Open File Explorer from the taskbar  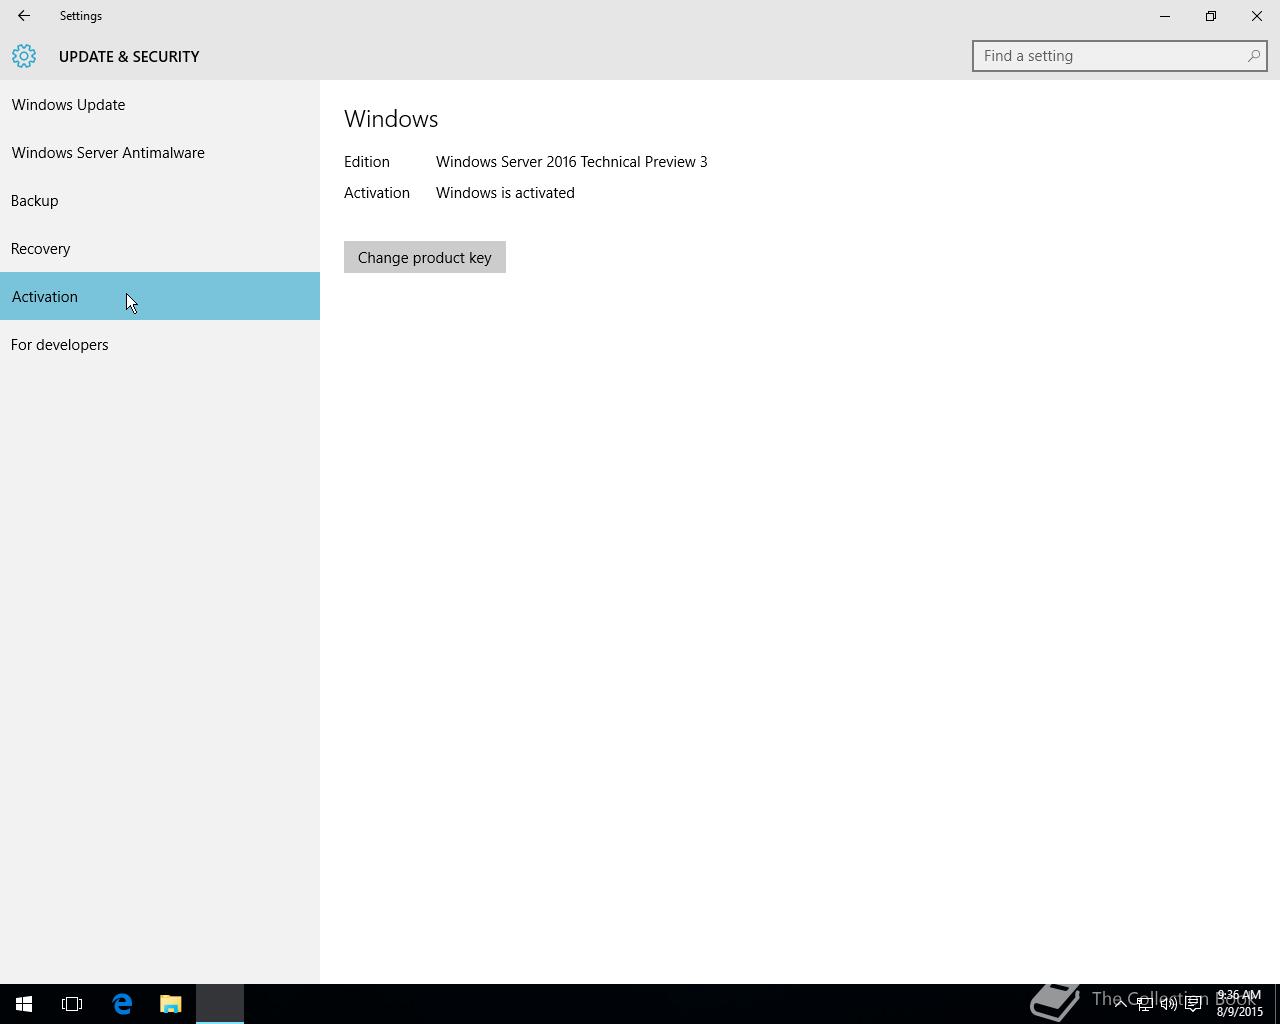[170, 1004]
